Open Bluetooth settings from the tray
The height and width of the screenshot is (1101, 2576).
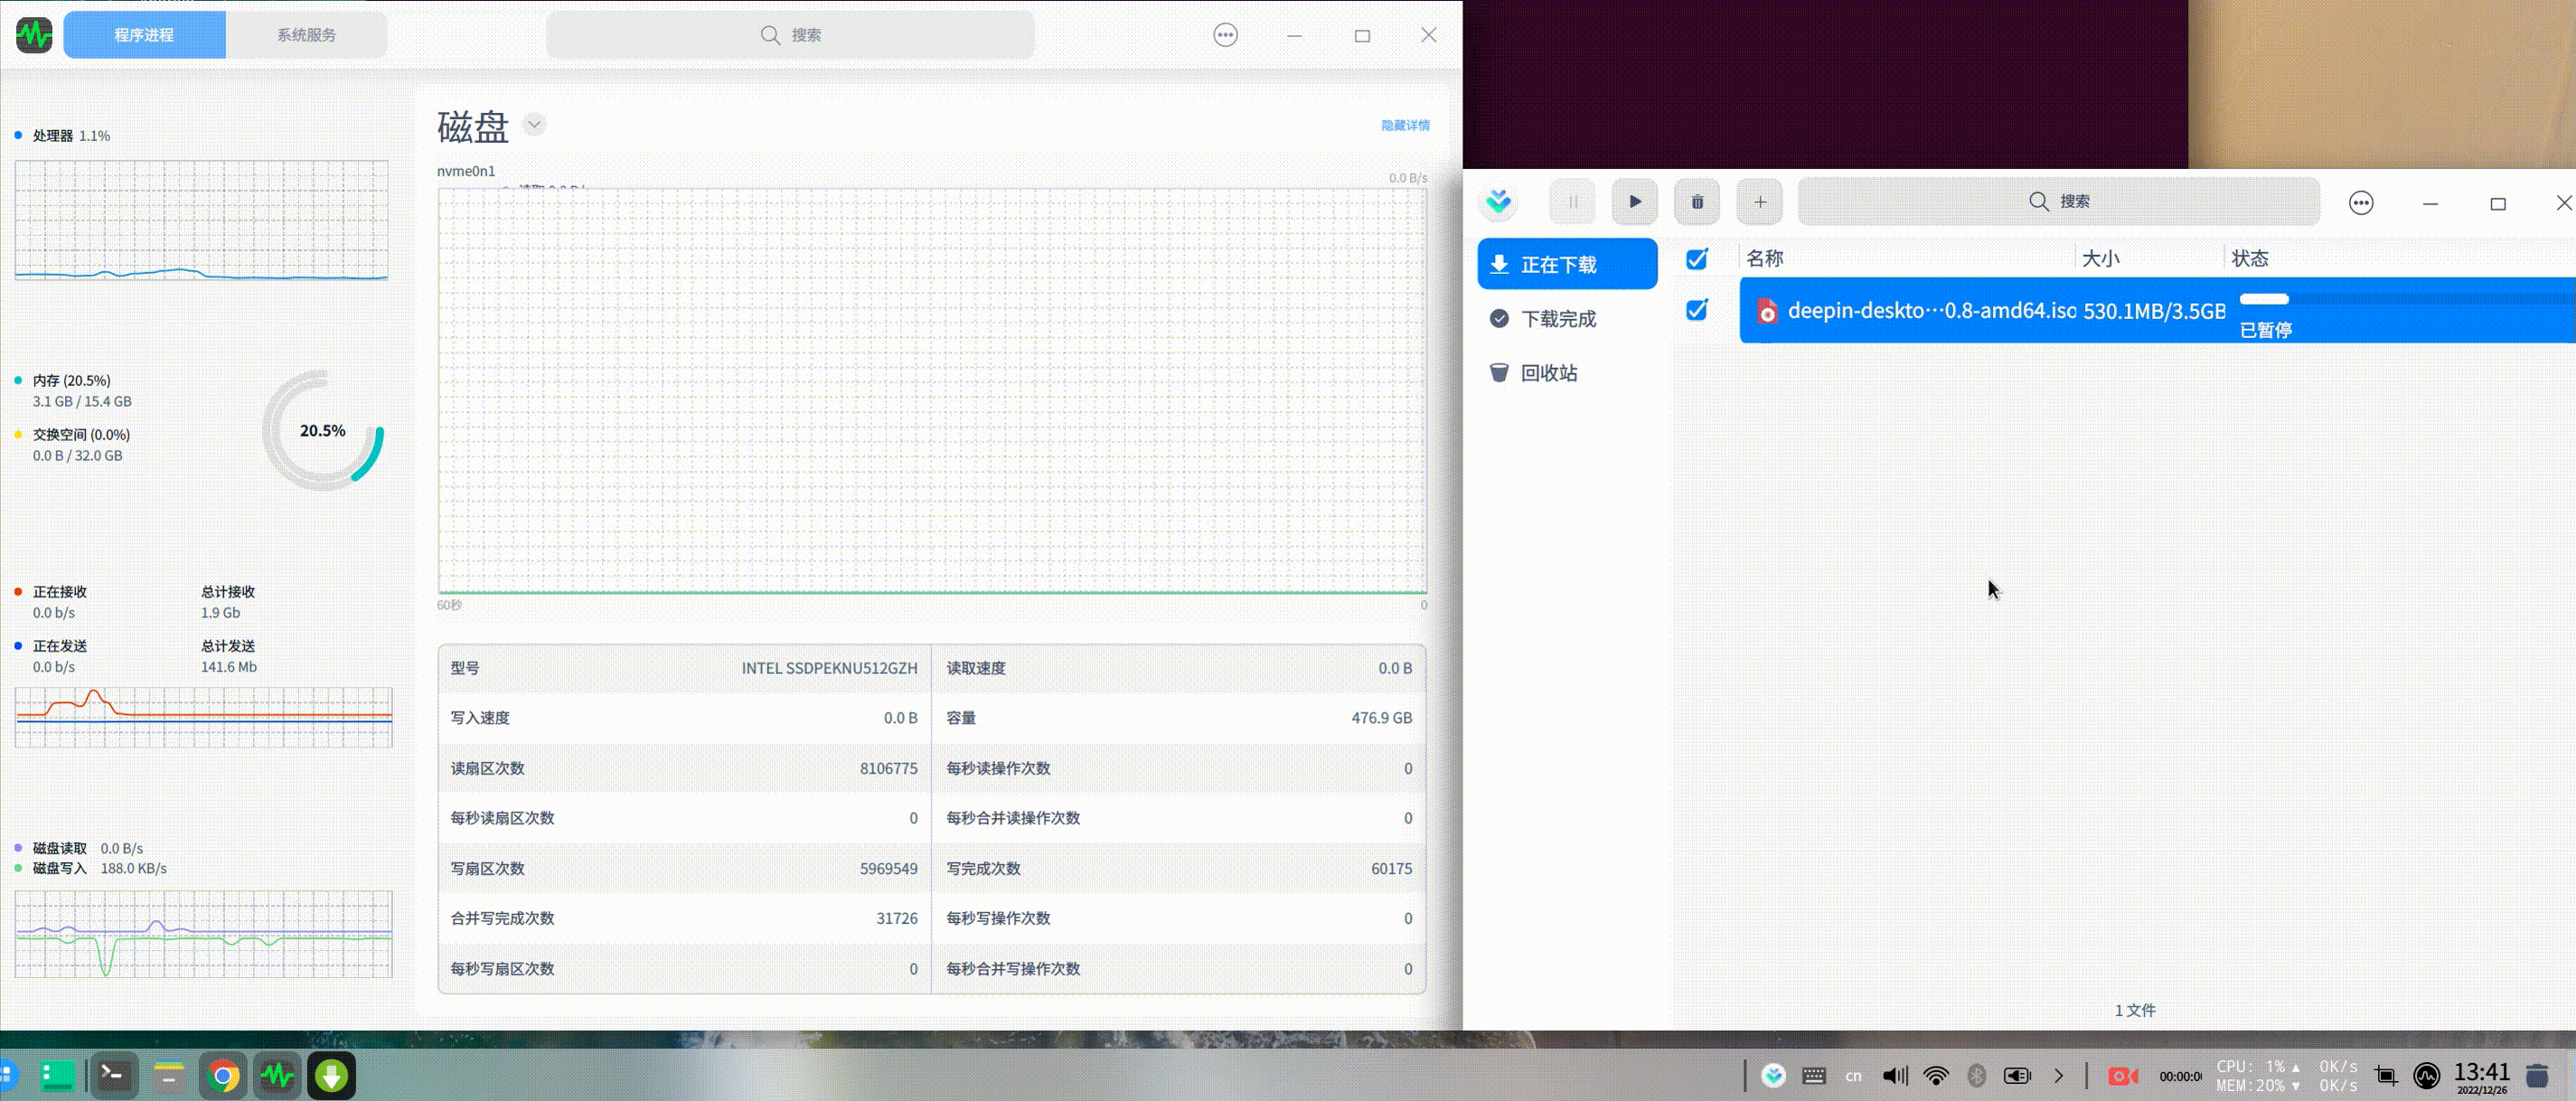[1975, 1076]
